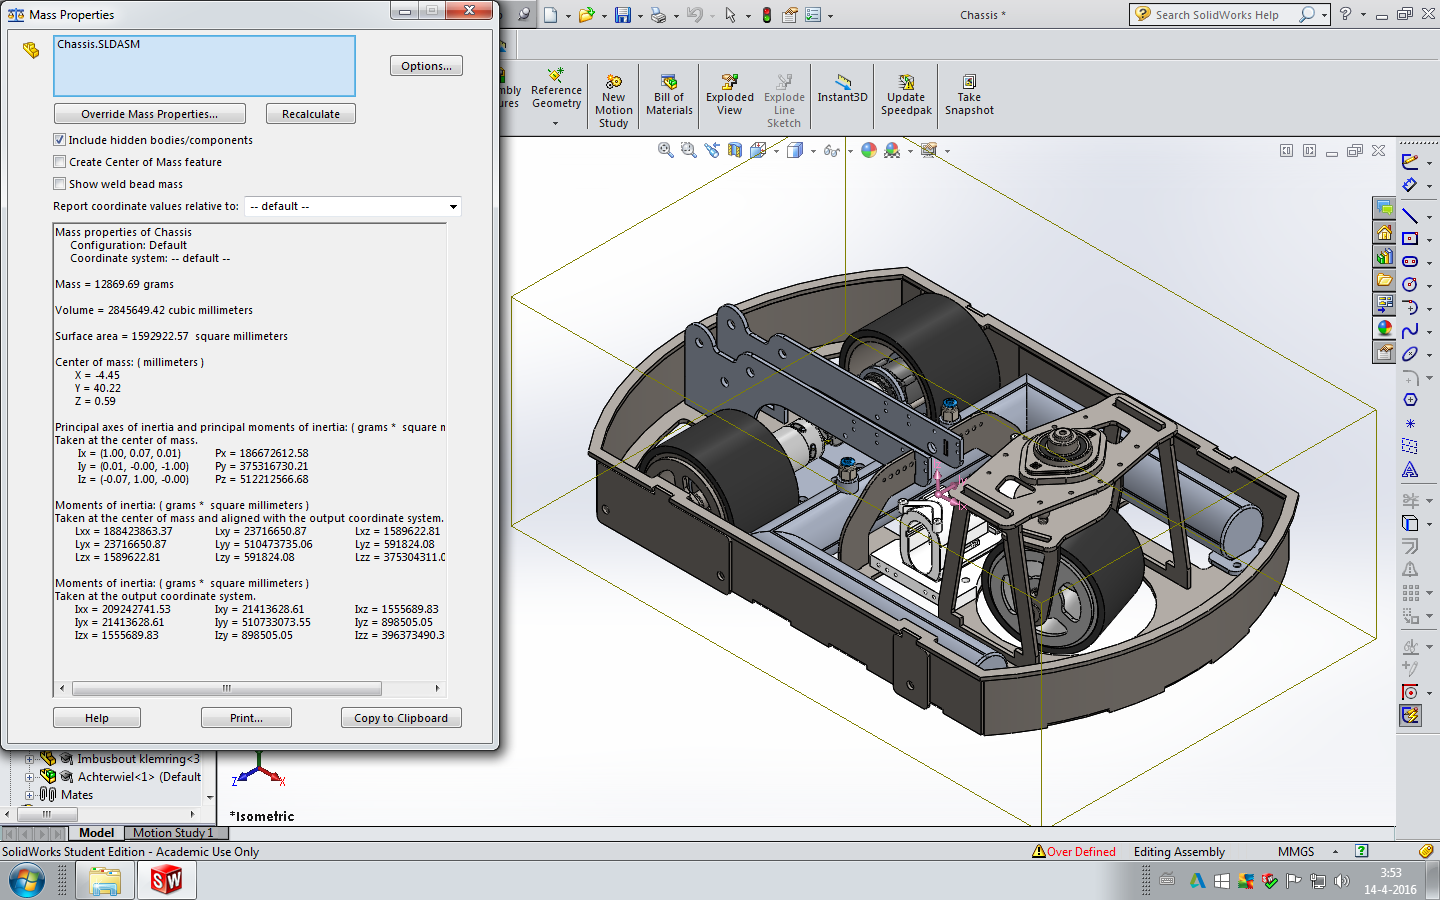Click the Recalculate button
The image size is (1440, 900).
(311, 114)
